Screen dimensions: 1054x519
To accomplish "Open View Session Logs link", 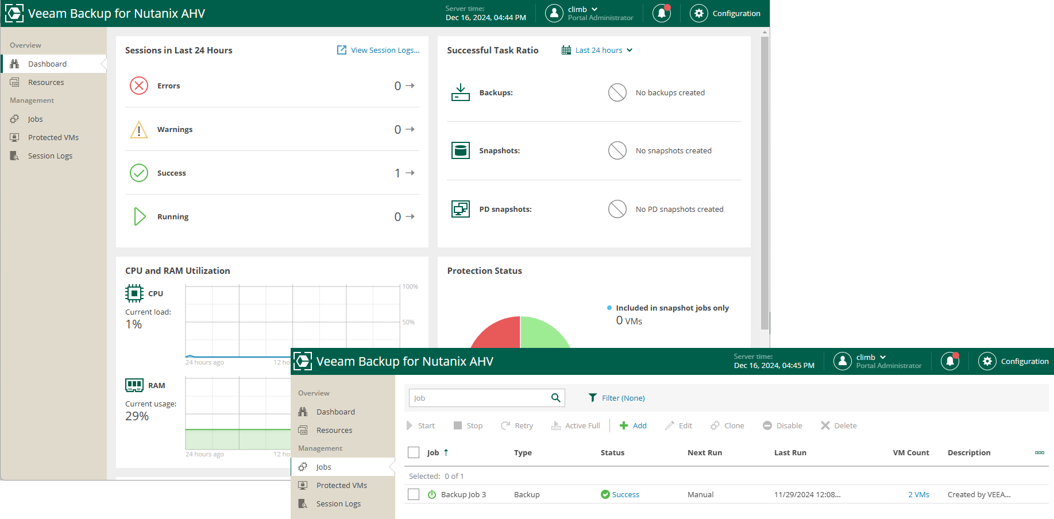I will click(x=378, y=50).
